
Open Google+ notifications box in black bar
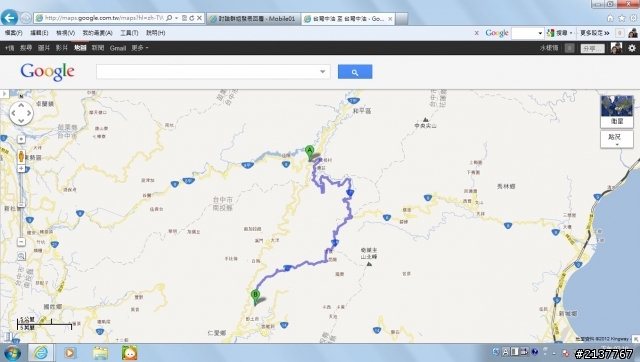tap(569, 48)
